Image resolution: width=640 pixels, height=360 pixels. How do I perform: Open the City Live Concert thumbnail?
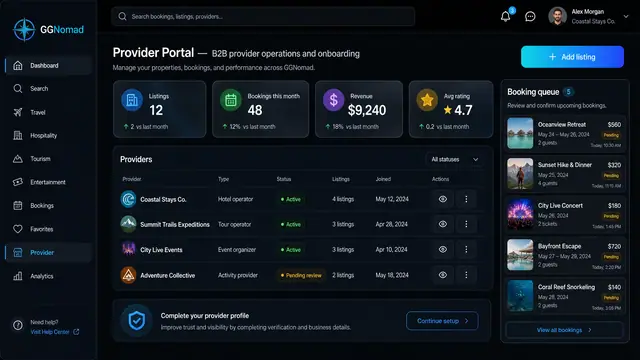click(x=520, y=214)
